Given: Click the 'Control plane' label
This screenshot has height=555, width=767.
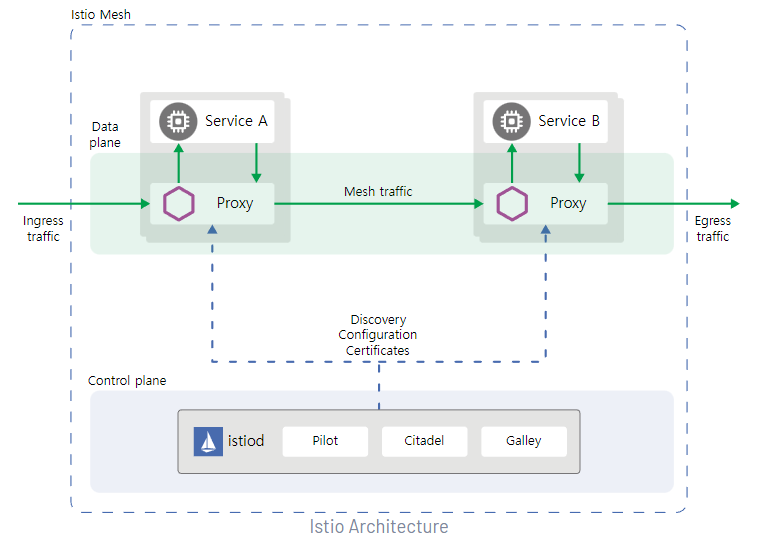Looking at the screenshot, I should click(127, 380).
